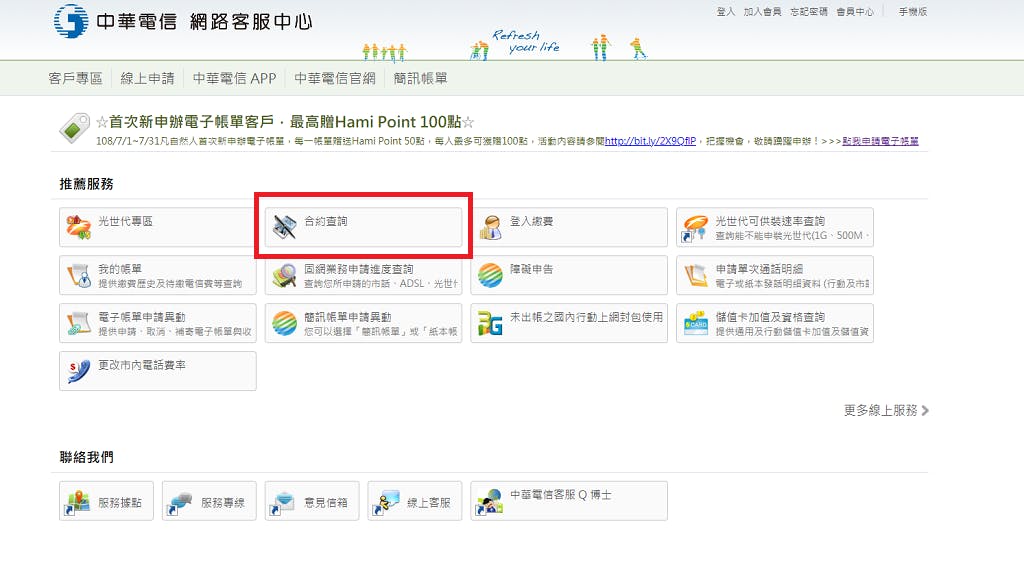Screen dimensions: 1024x576
Task: Open 電子帳單申請異動 e-bill icon
Action: point(79,323)
